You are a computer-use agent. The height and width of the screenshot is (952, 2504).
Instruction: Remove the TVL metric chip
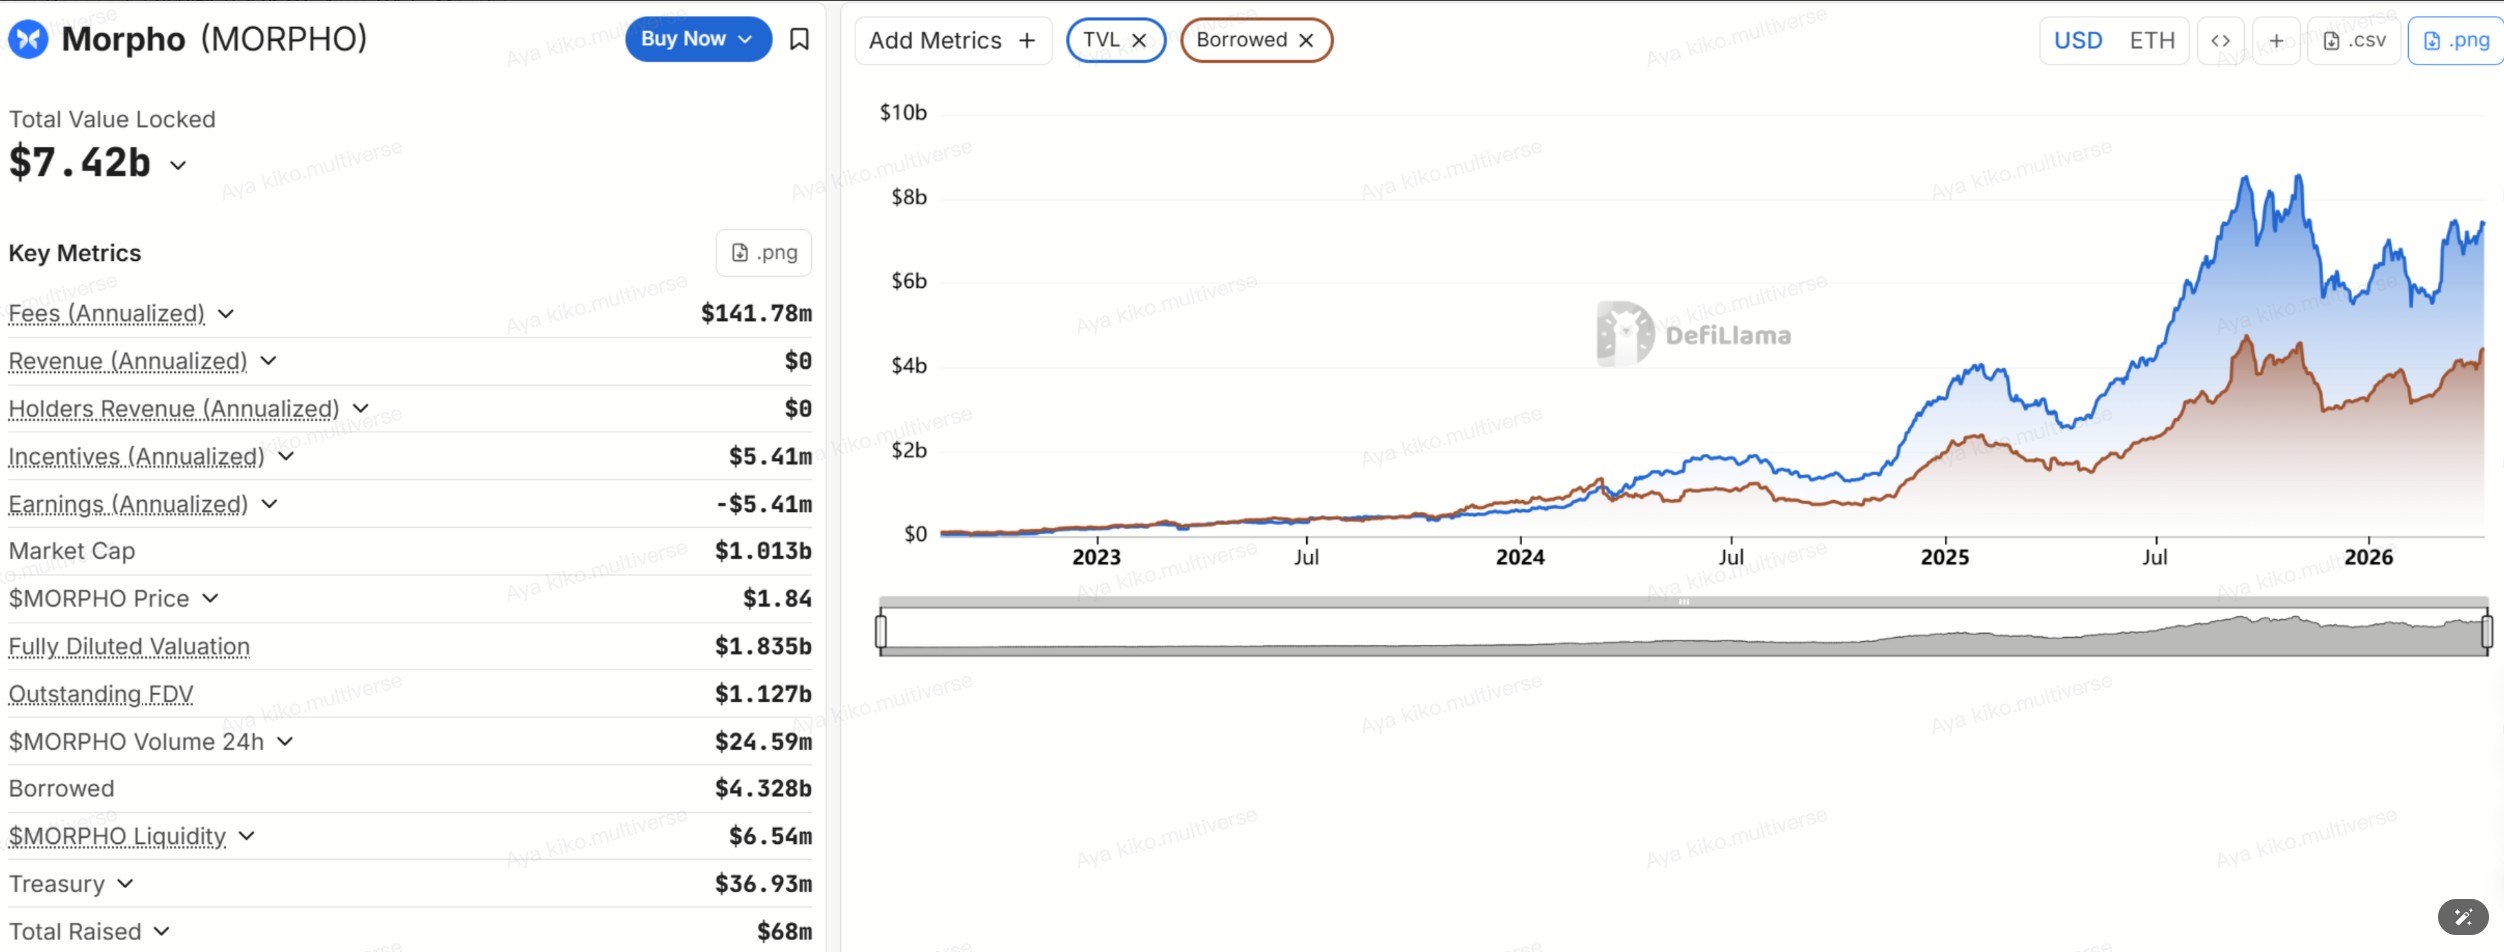(x=1139, y=41)
